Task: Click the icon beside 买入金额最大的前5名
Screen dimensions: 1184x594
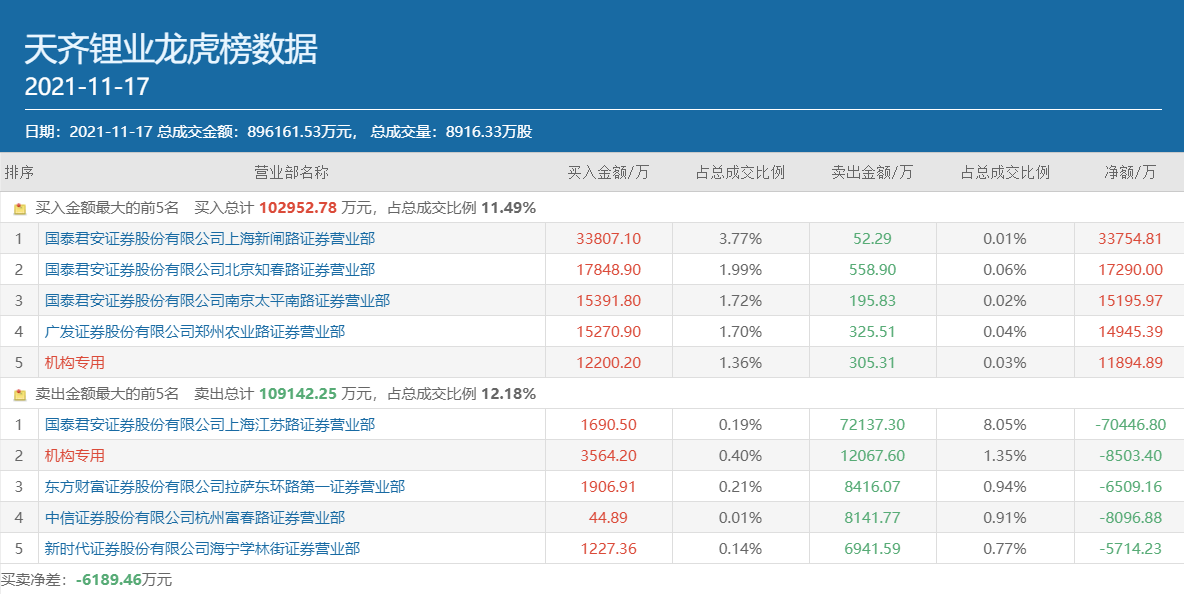Action: 20,209
